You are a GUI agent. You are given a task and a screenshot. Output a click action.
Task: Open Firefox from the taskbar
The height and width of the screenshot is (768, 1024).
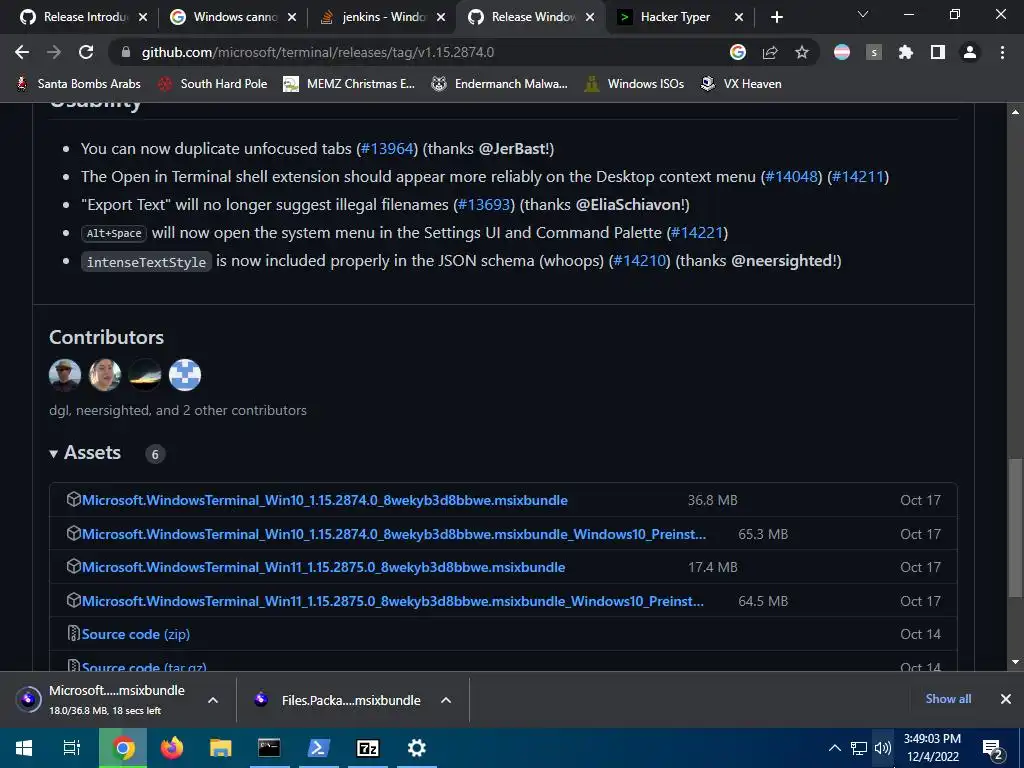click(172, 748)
